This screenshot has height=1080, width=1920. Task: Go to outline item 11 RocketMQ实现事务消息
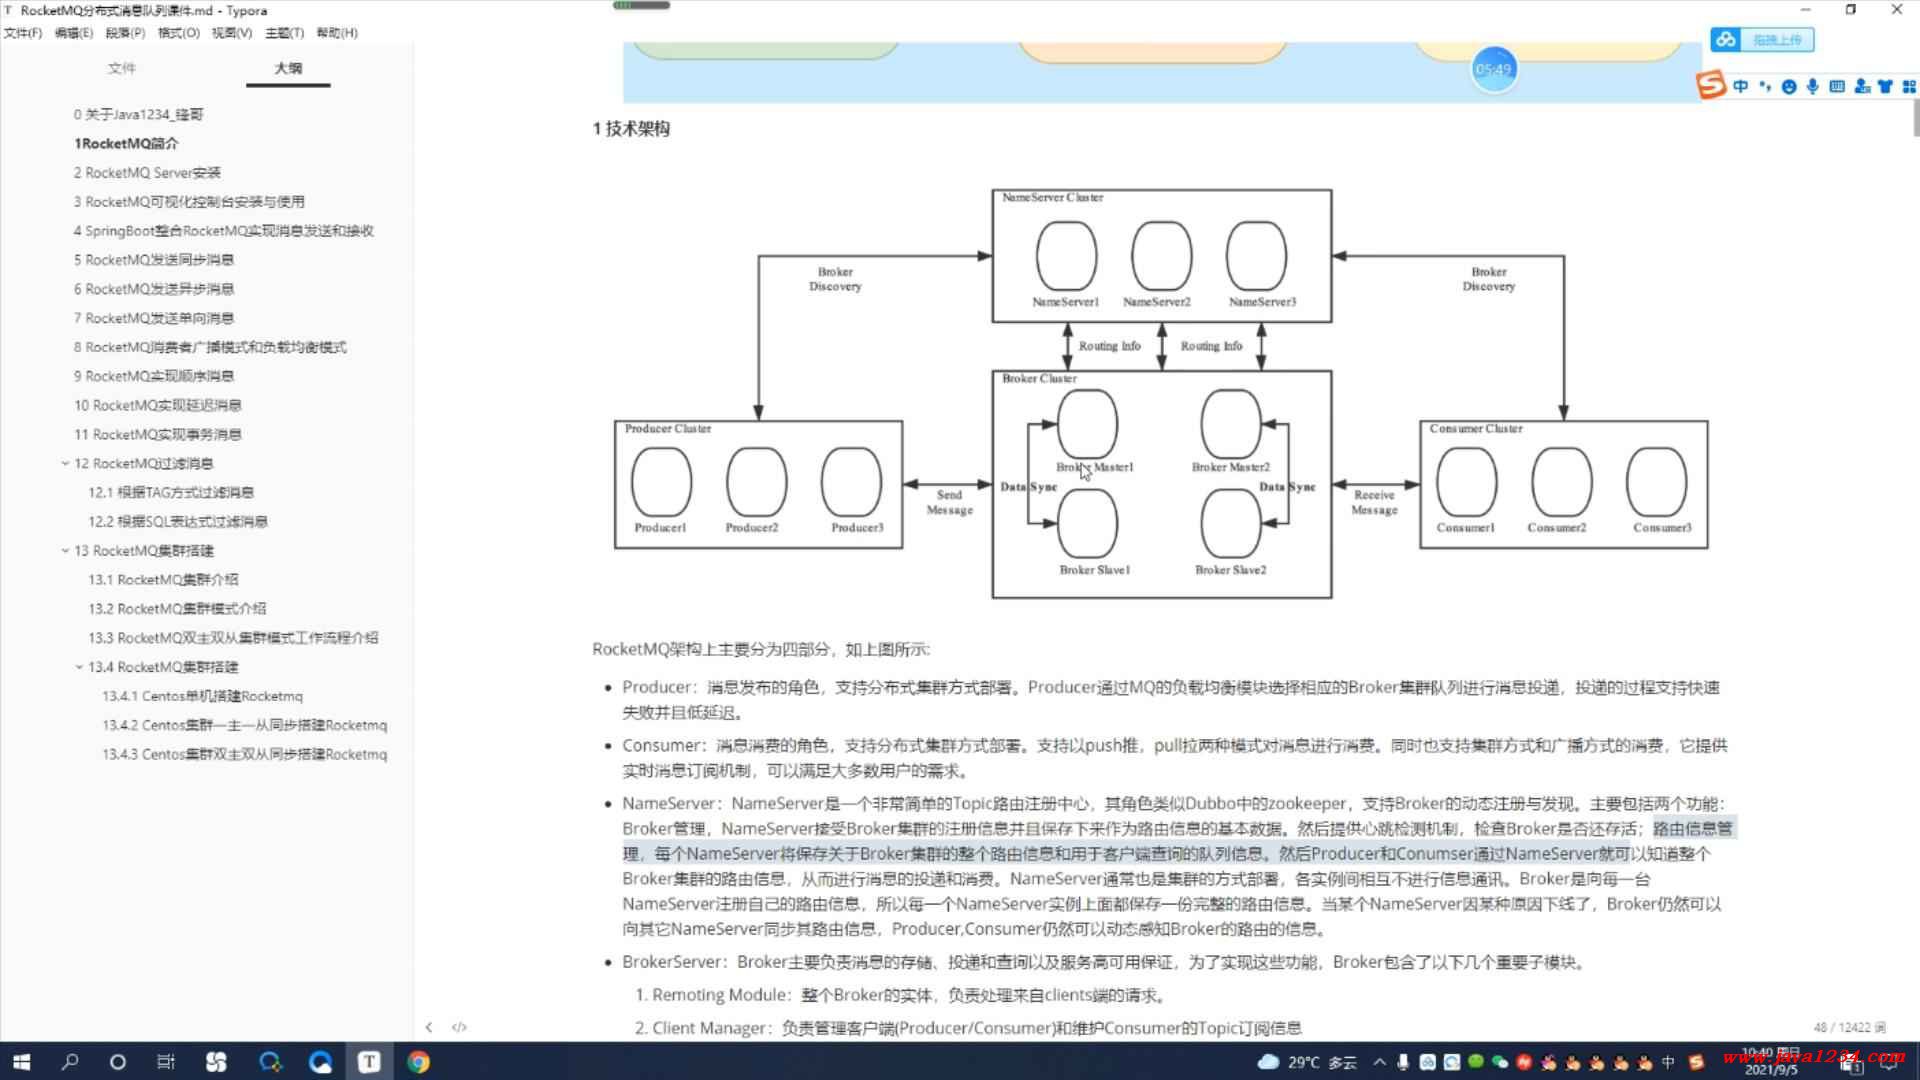(x=158, y=434)
